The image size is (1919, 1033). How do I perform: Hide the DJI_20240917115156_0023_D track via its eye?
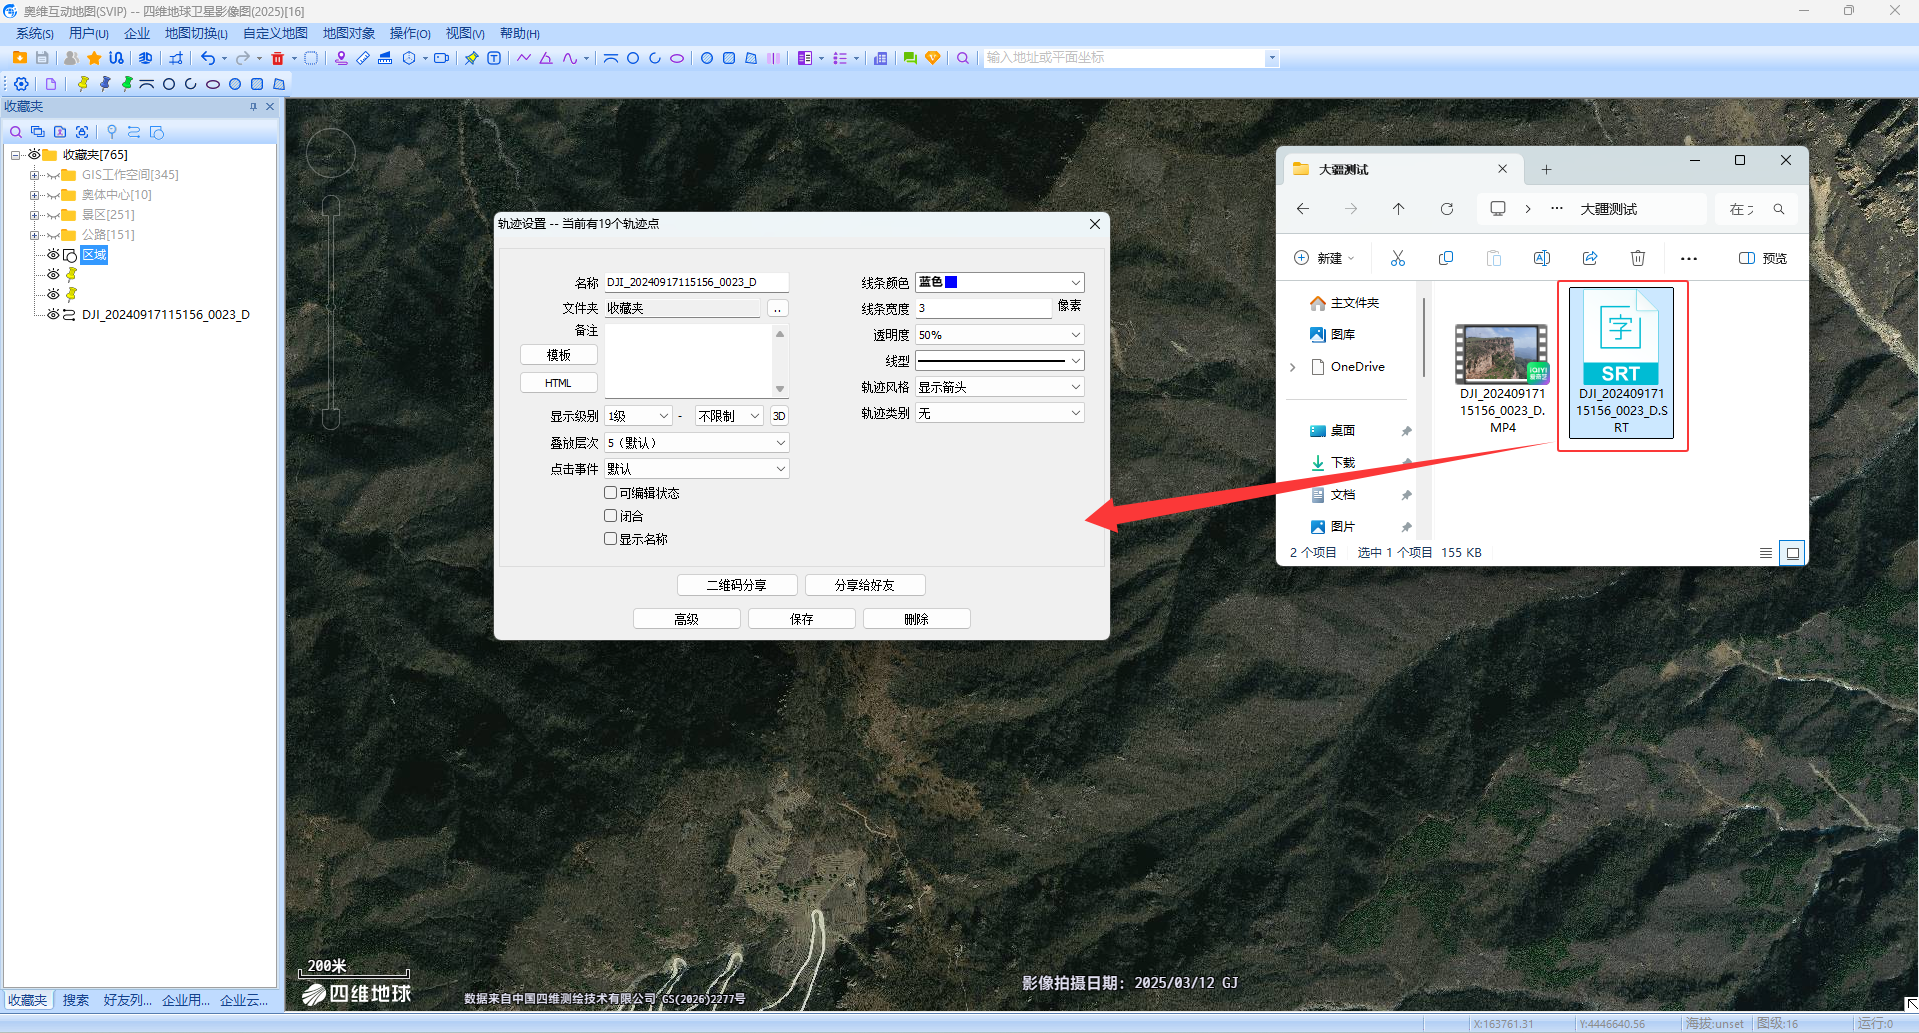coord(53,315)
